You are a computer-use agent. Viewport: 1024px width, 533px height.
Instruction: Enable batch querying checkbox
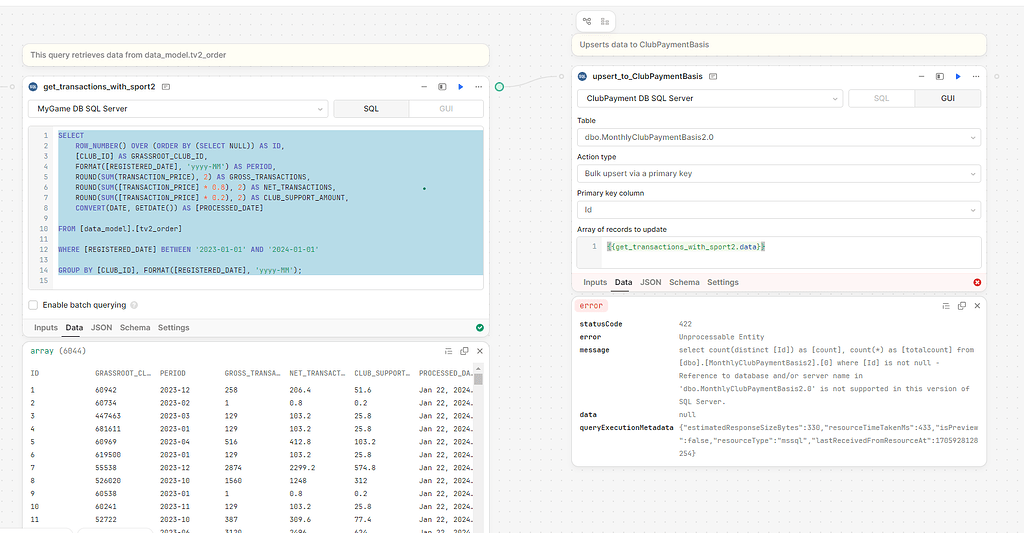(x=33, y=305)
